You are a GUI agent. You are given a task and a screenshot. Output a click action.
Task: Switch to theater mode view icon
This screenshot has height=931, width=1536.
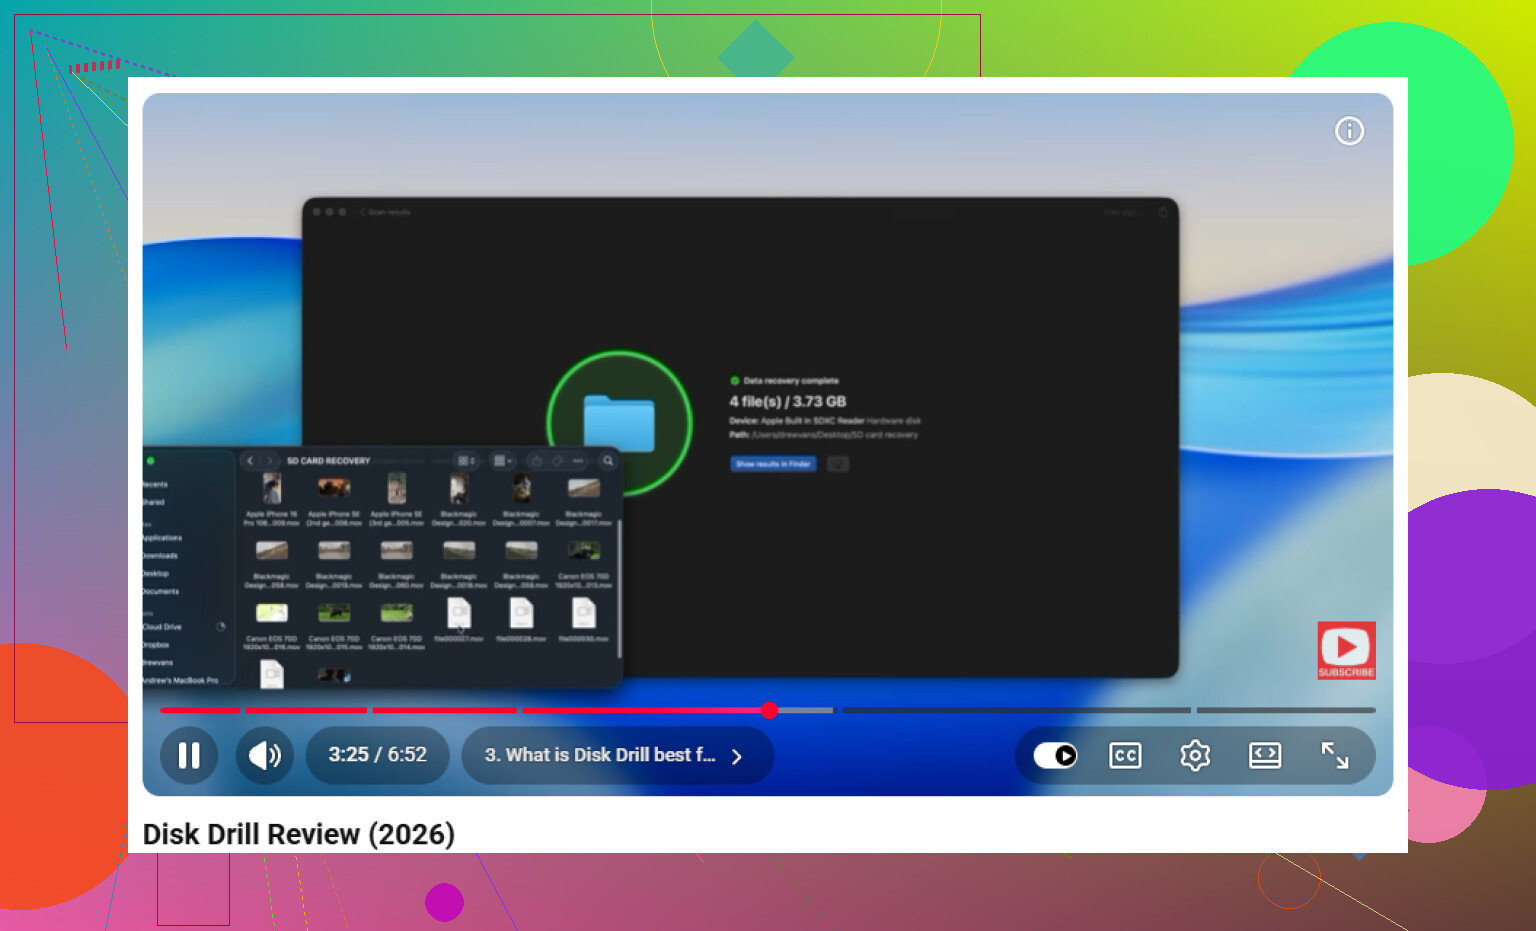click(x=1265, y=756)
